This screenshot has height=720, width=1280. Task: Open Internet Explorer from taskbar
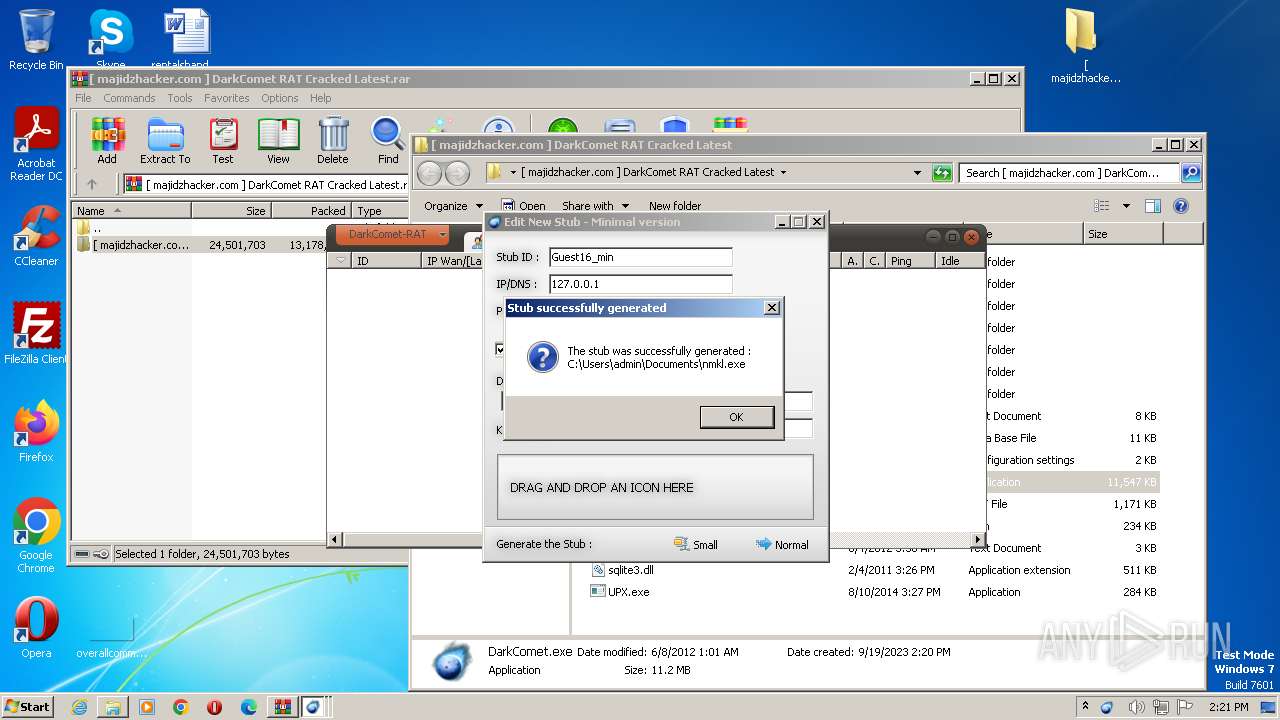[x=79, y=707]
